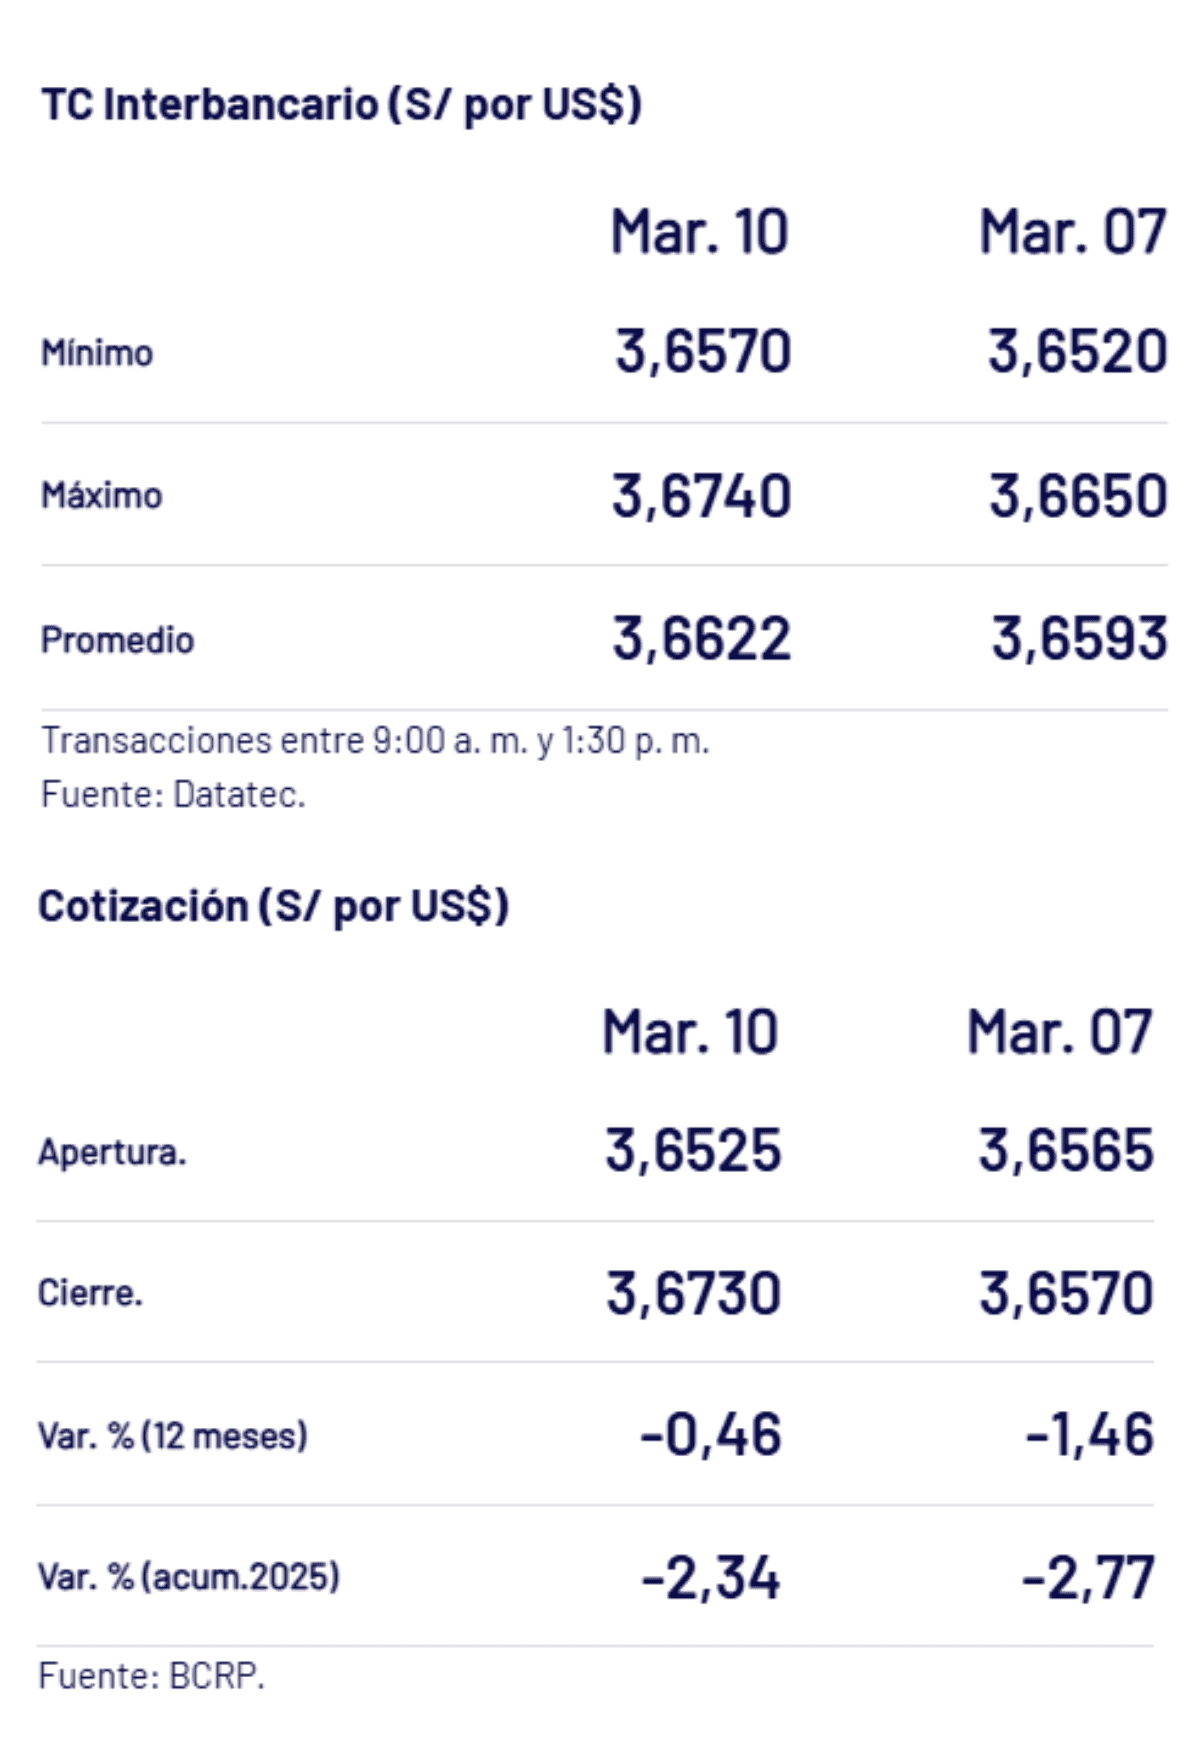Click the Fuente: BCRP source note
The image size is (1200, 1750).
coord(151,1675)
